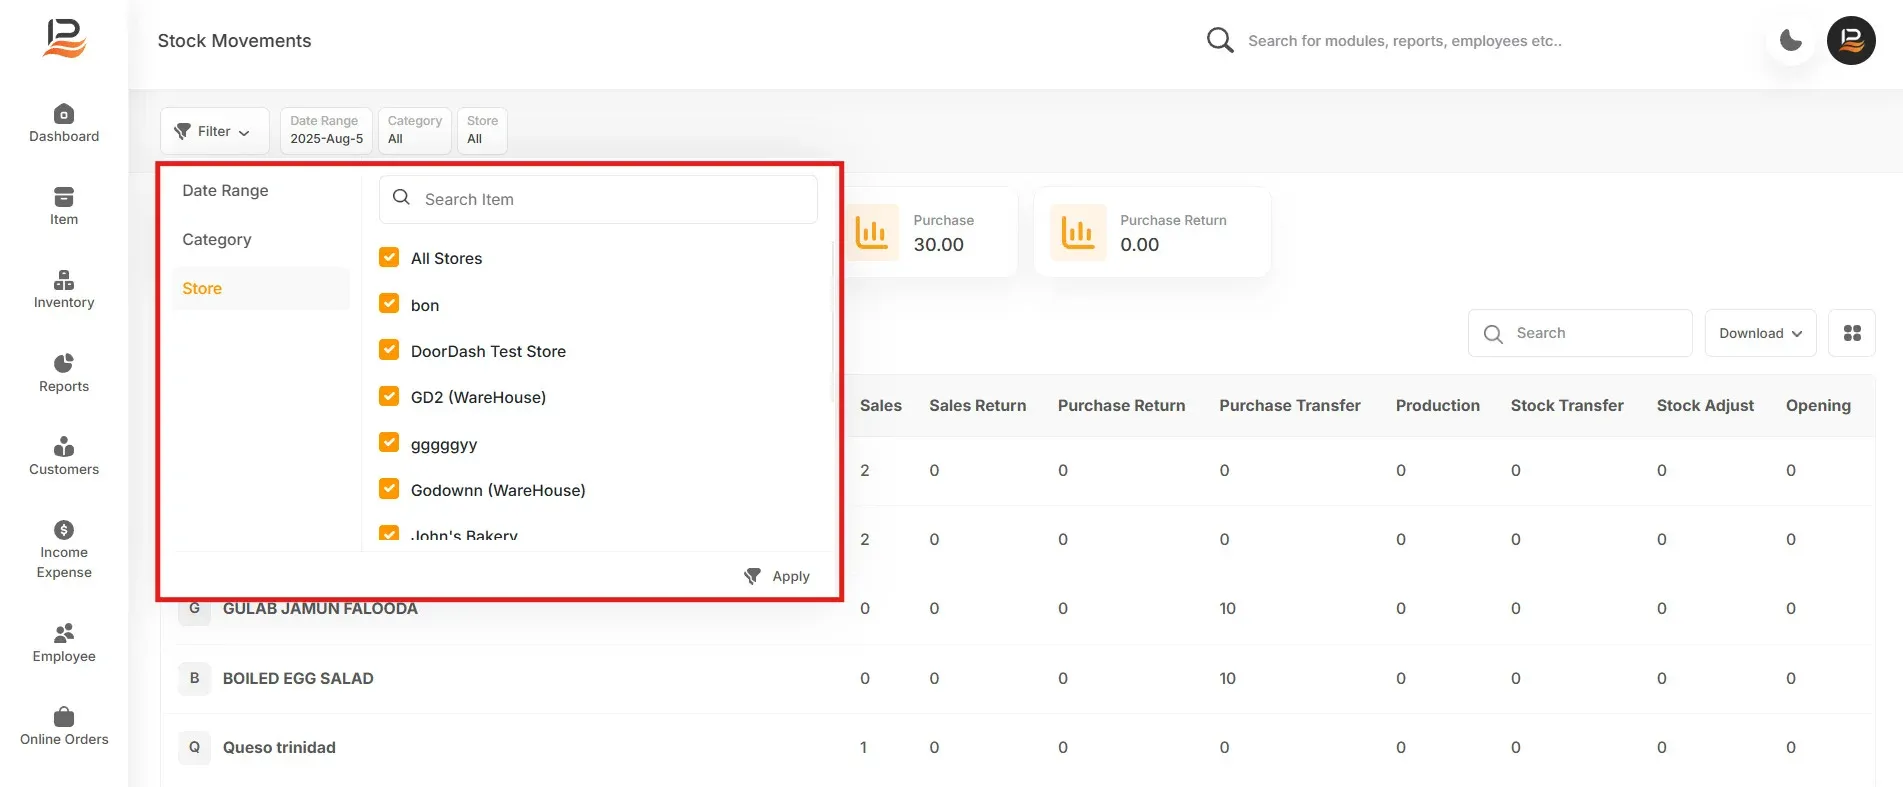Open the Reports pie chart icon

[64, 363]
